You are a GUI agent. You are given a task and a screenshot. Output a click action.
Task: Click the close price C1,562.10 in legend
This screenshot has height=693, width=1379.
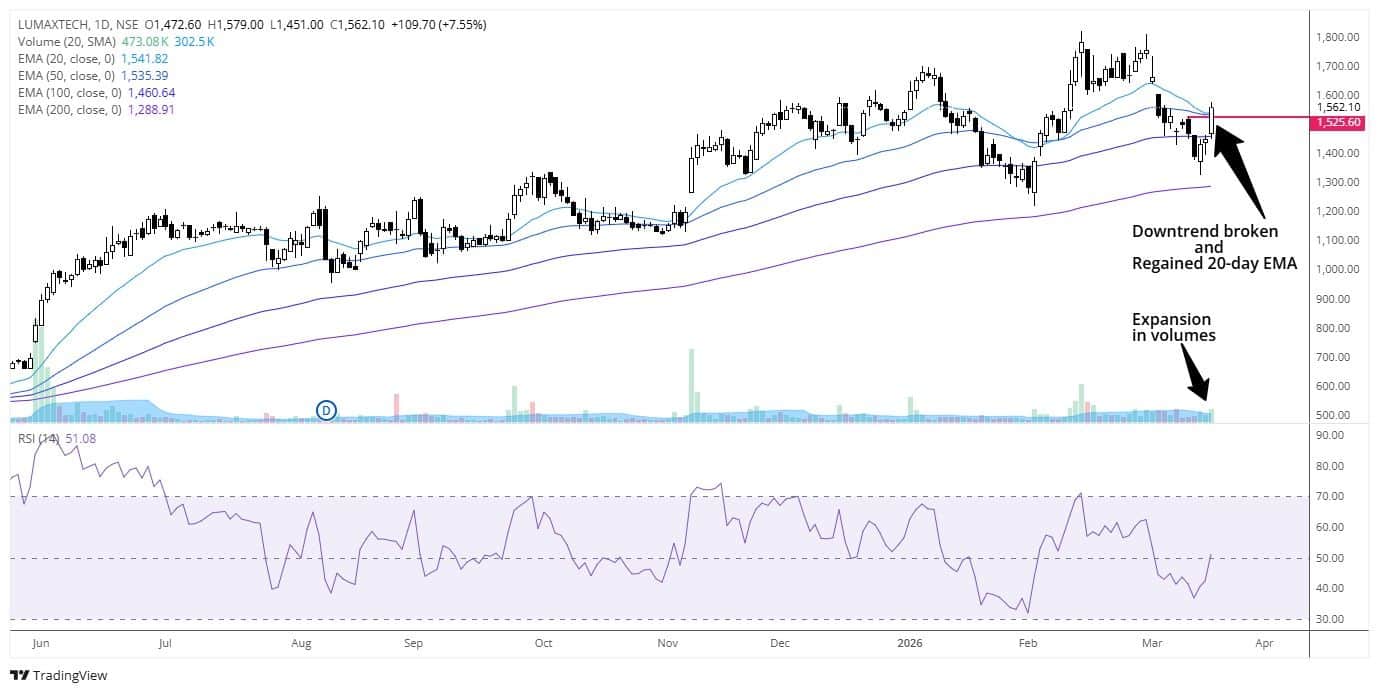(358, 23)
